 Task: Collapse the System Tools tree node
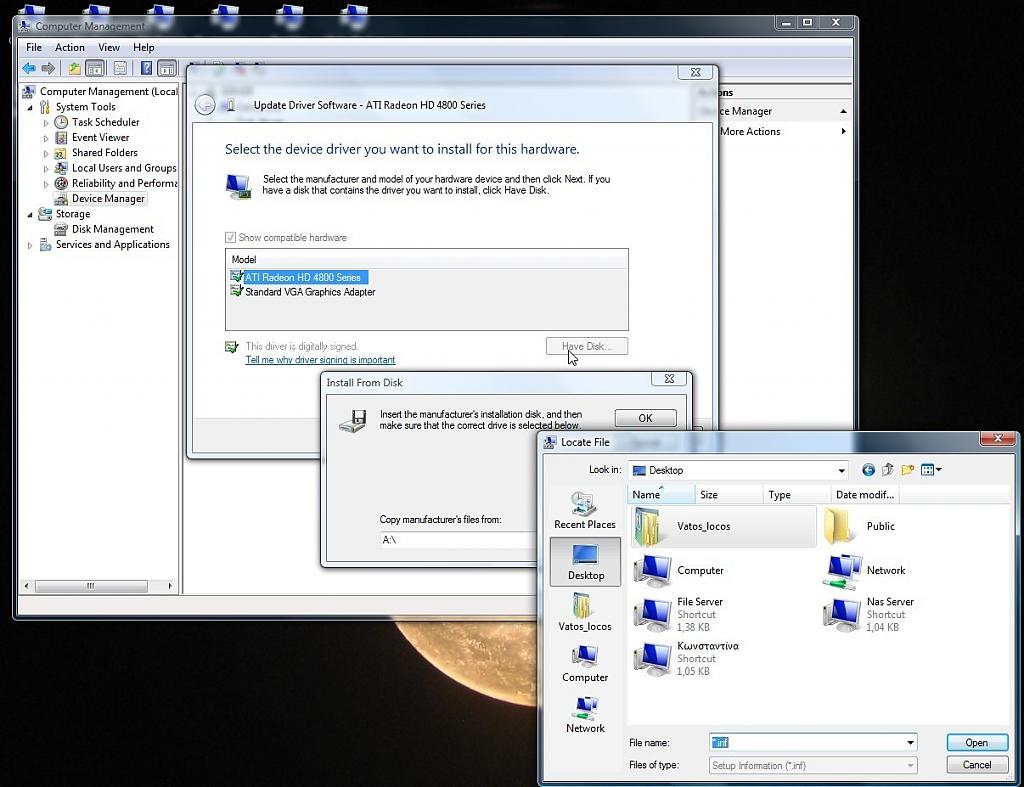point(30,108)
